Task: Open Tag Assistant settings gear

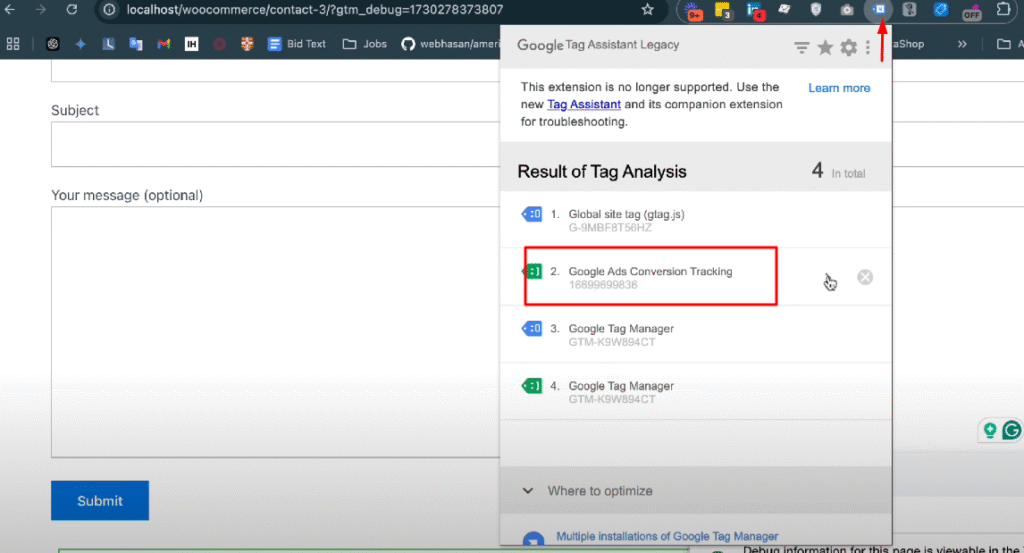Action: (848, 47)
